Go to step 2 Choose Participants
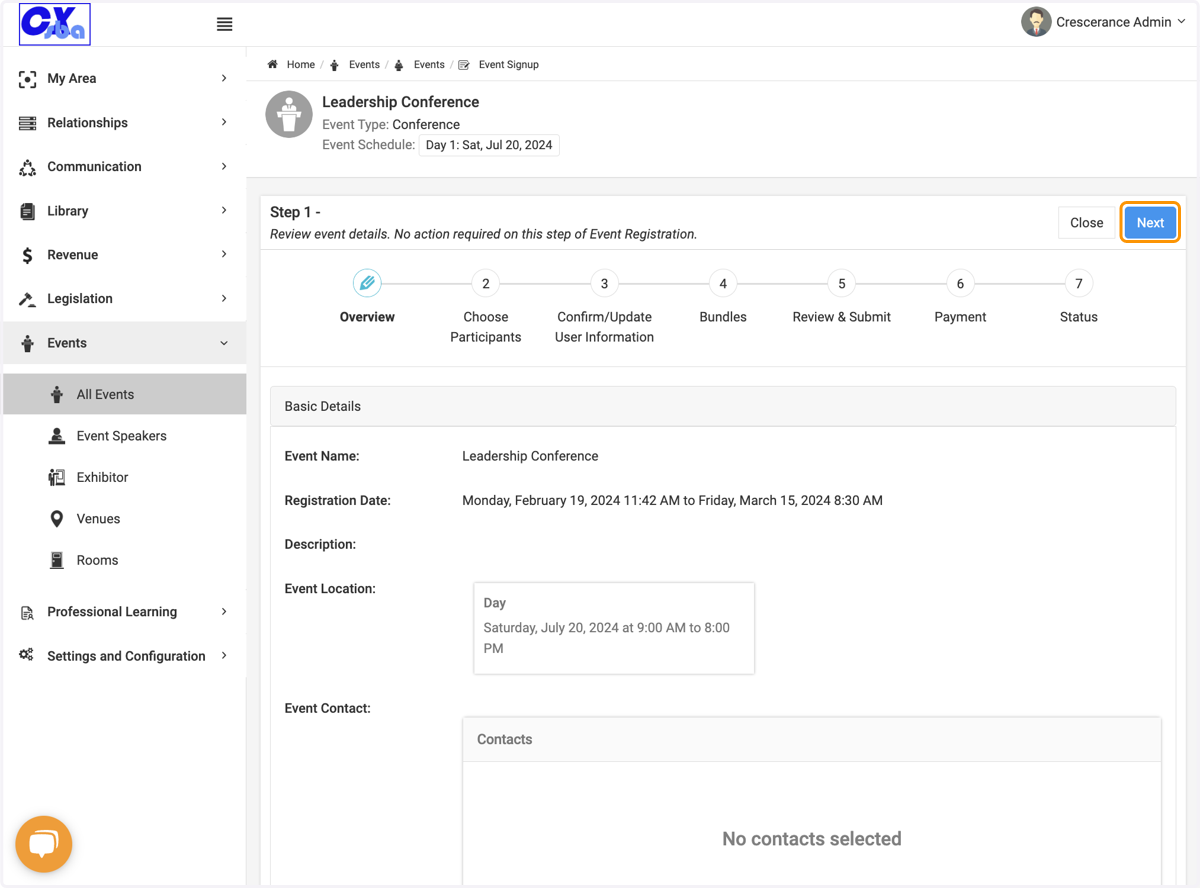This screenshot has width=1200, height=888. [486, 284]
